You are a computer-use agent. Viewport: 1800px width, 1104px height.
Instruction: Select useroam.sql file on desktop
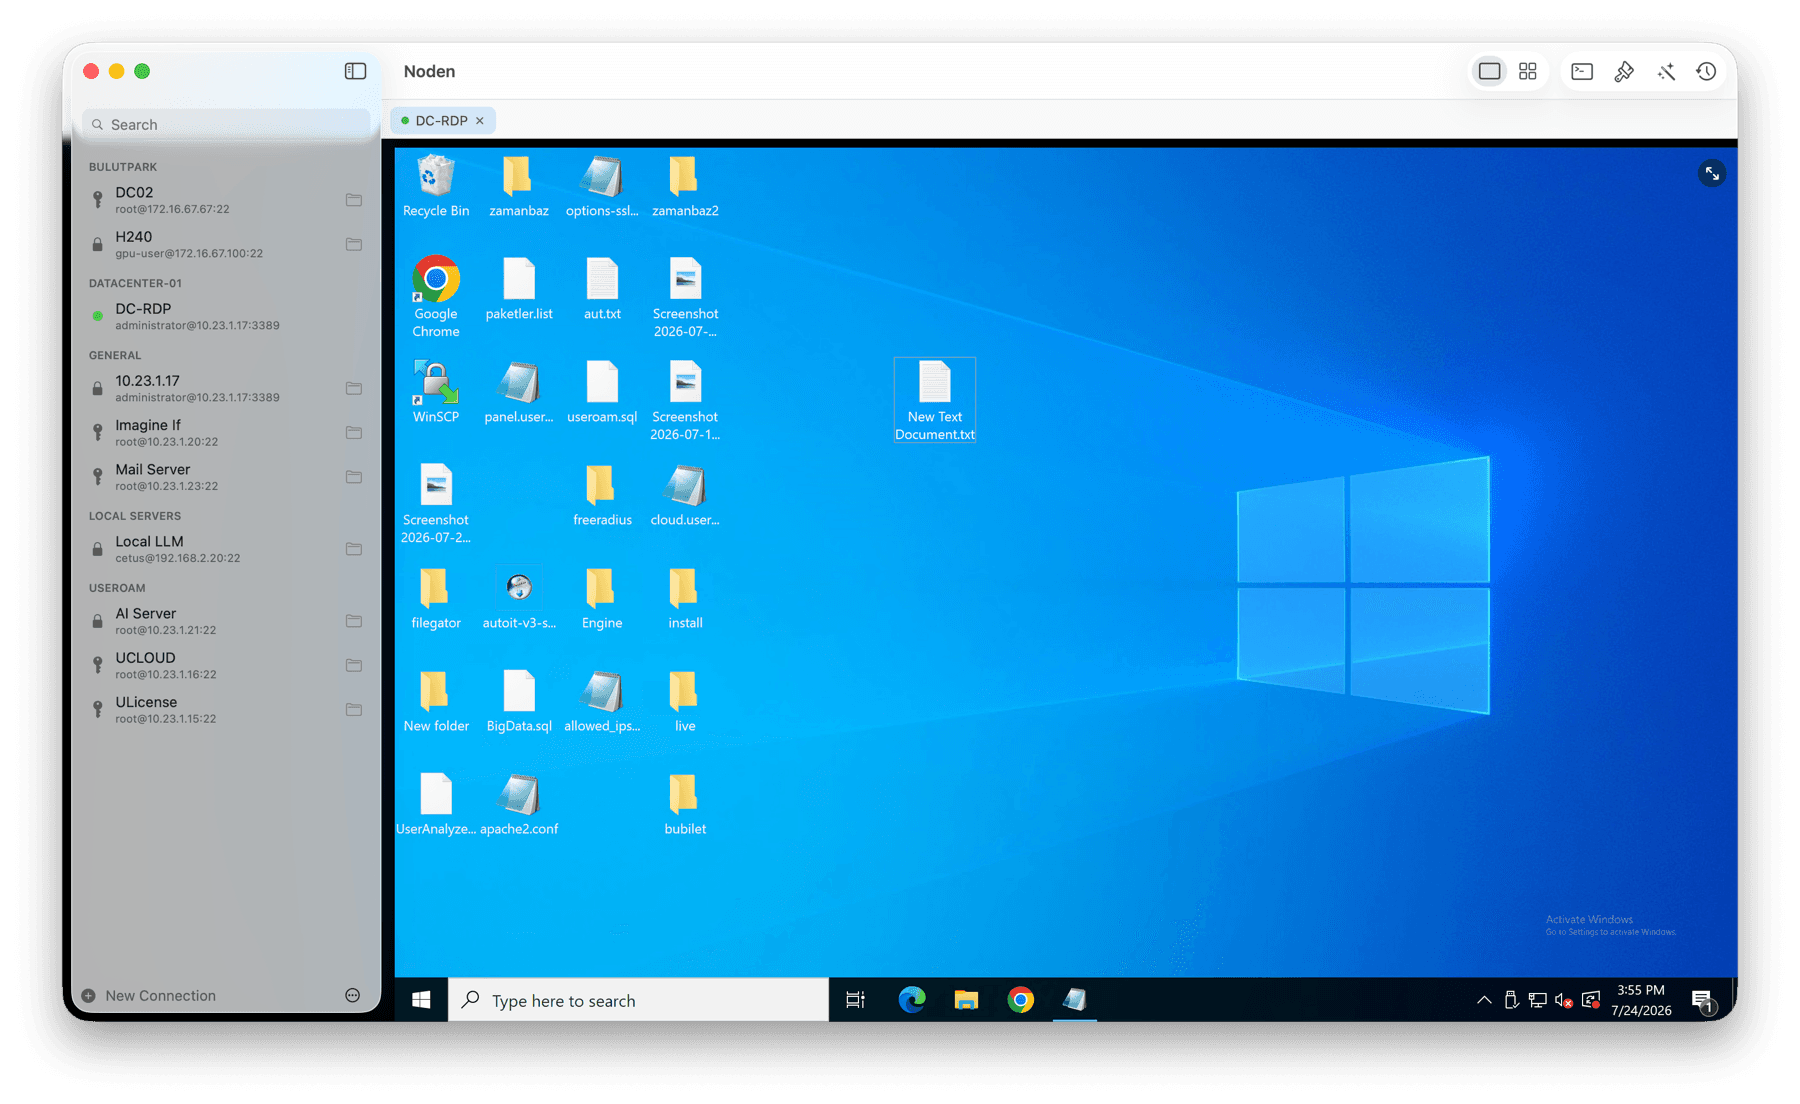(602, 392)
